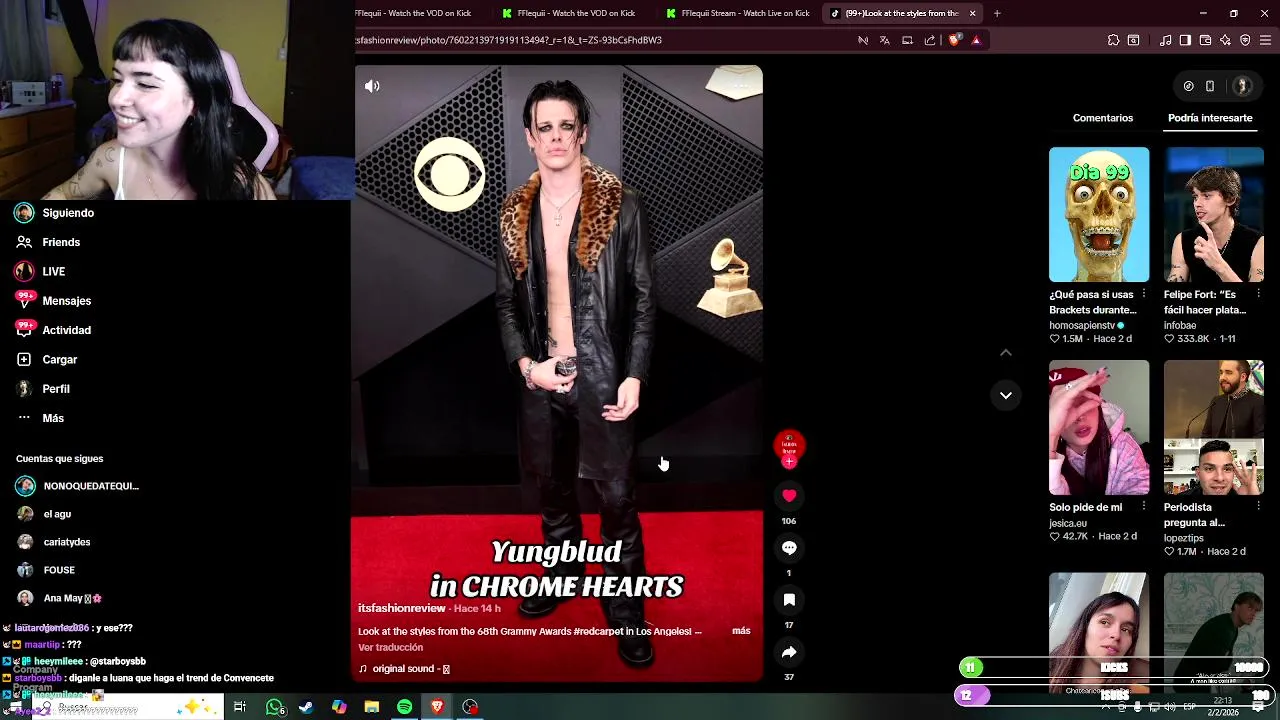Image resolution: width=1280 pixels, height=720 pixels.
Task: Open the jesica.eu creator profile
Action: click(x=1068, y=523)
